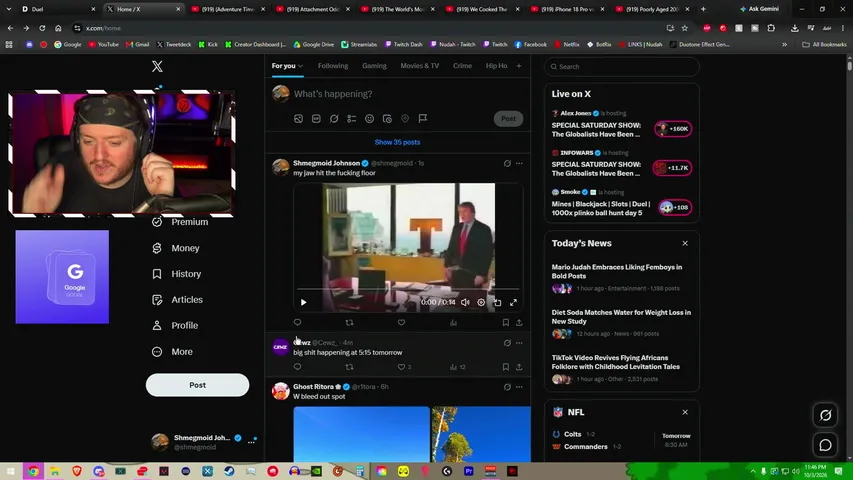Viewport: 853px width, 480px height.
Task: View analytics of Shmegmoid Johnson post
Action: click(453, 322)
